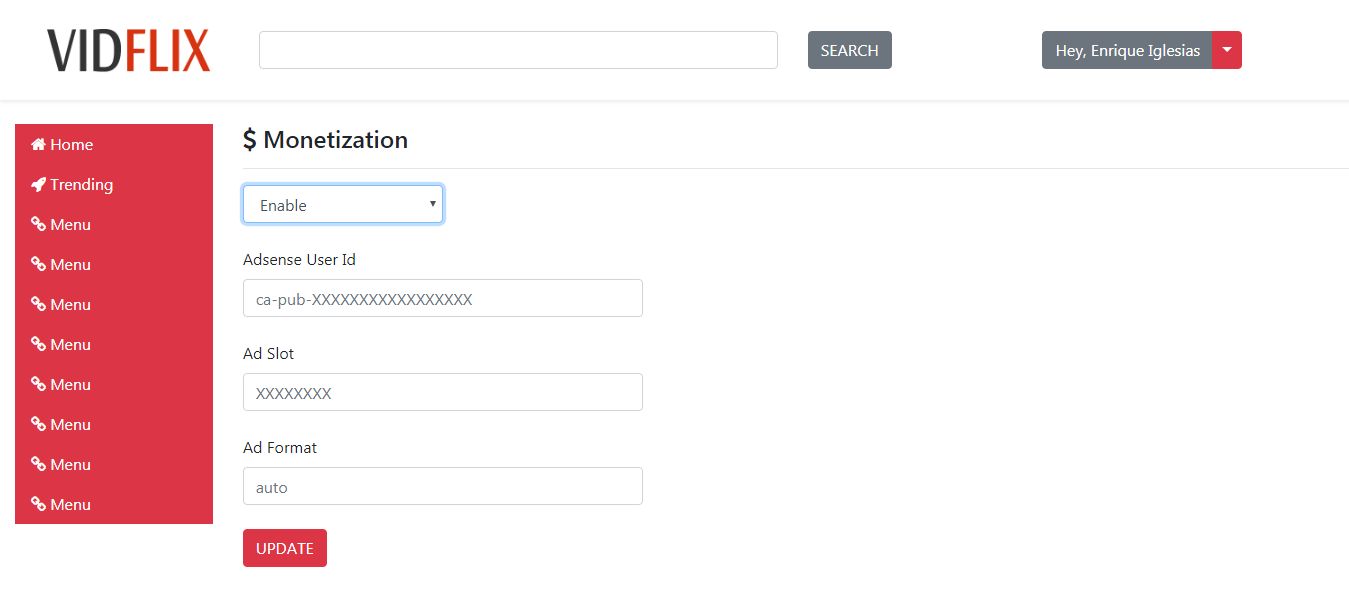Click the dollar sign Monetization icon
The image size is (1349, 609).
[250, 140]
